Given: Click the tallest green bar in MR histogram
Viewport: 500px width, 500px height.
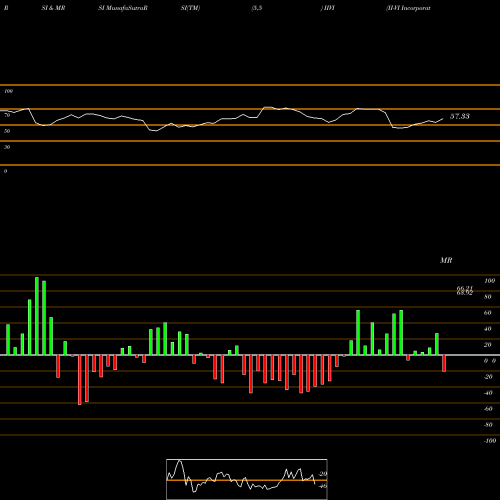Looking at the screenshot, I should (37, 316).
